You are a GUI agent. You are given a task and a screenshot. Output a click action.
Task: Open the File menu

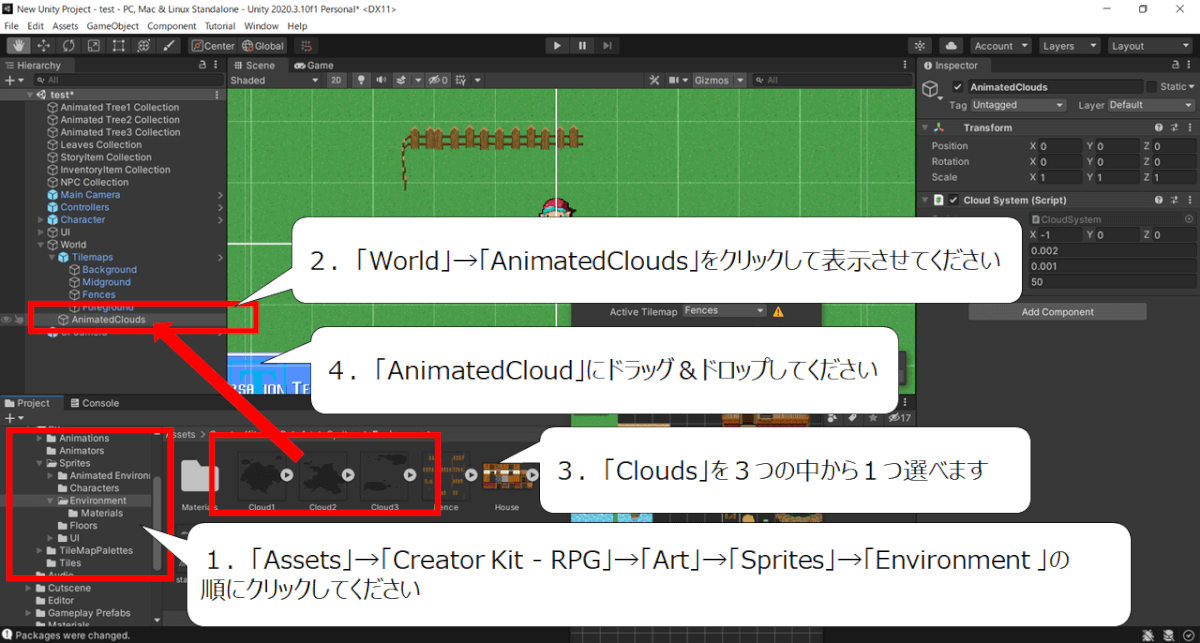click(12, 25)
